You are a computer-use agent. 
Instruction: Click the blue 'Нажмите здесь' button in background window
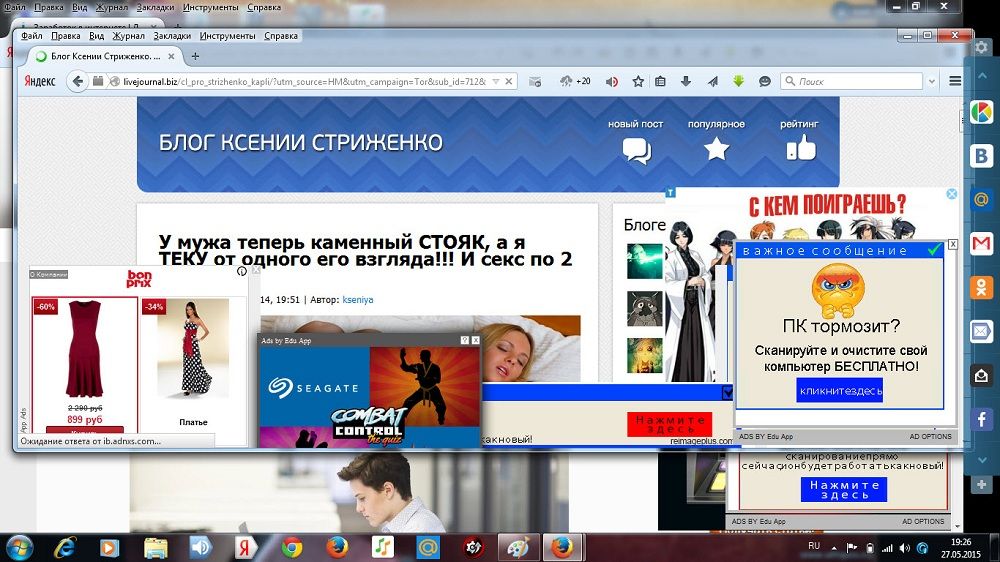pyautogui.click(x=844, y=489)
